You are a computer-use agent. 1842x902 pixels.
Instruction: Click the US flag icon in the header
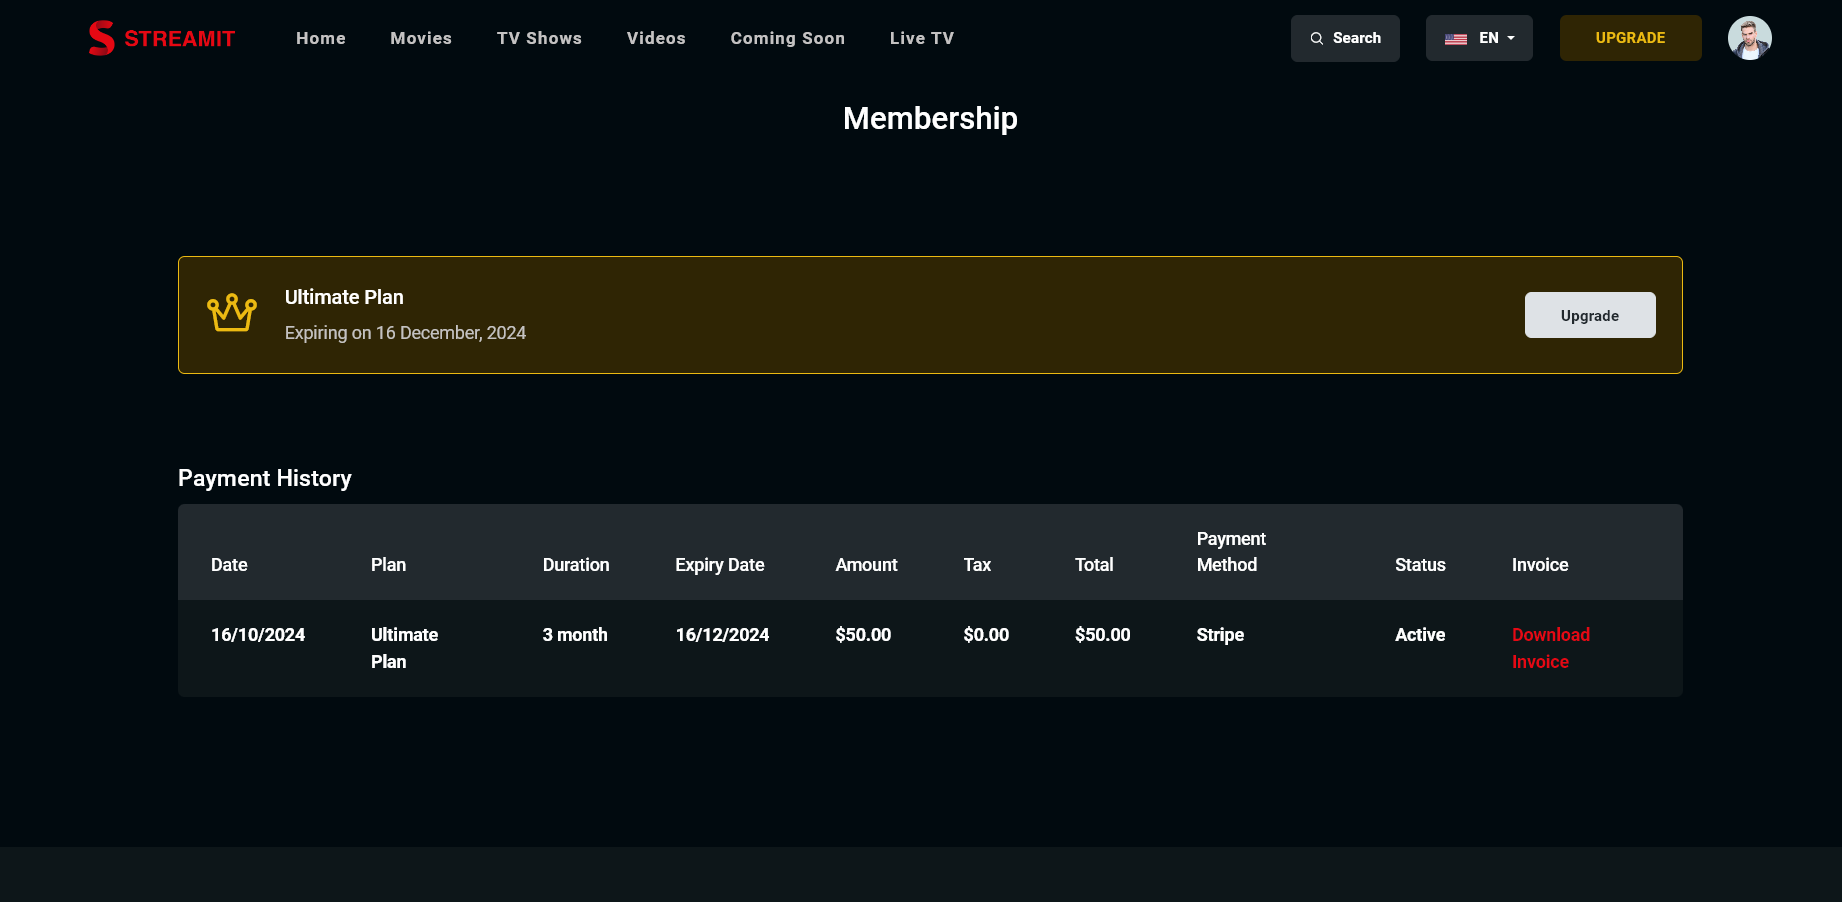1456,38
